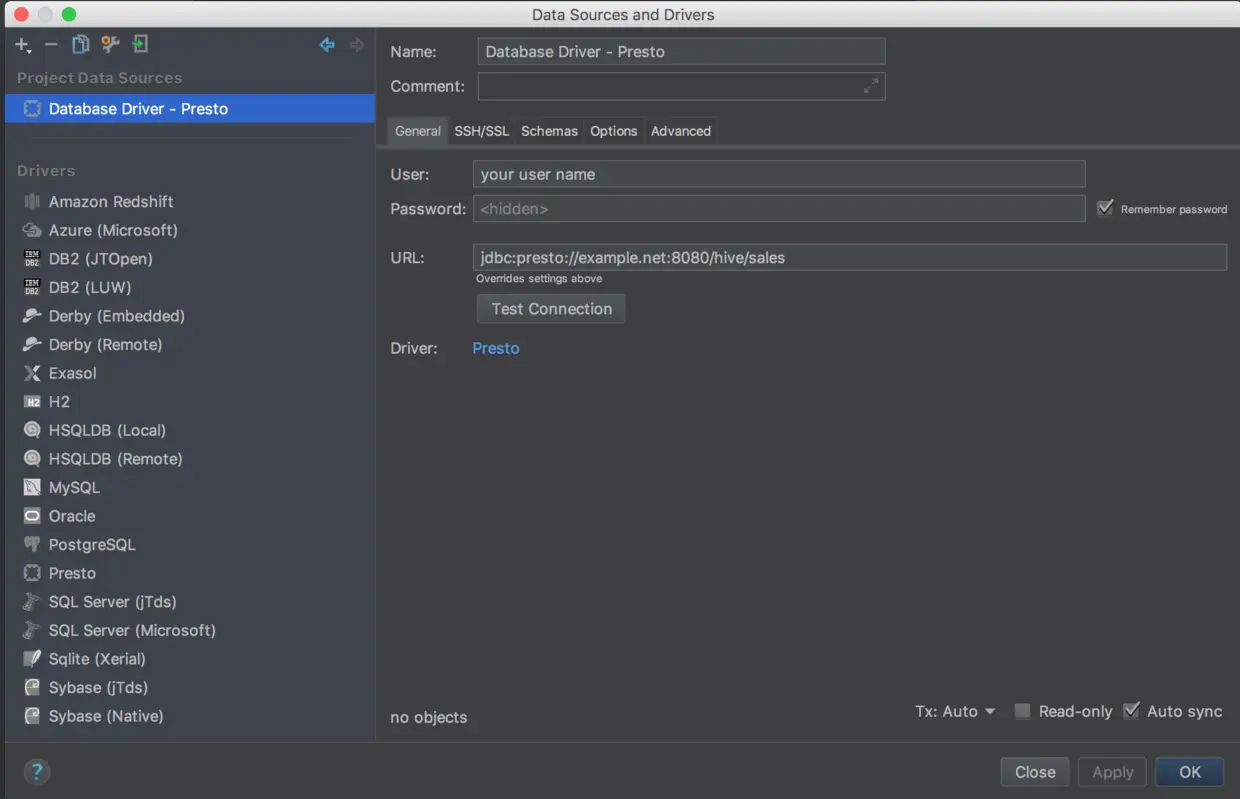Switch to the SSH/SSL tab
The height and width of the screenshot is (799, 1240).
482,131
